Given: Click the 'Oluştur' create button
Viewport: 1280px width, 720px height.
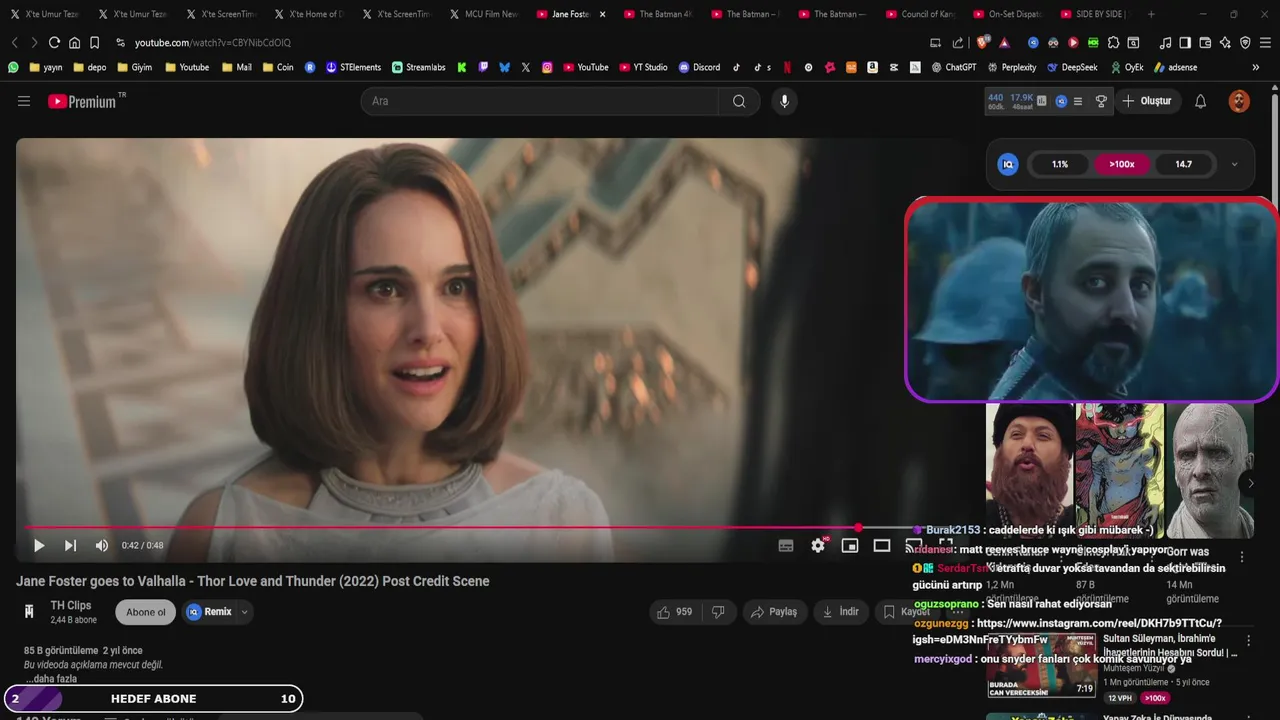Looking at the screenshot, I should pos(1147,101).
